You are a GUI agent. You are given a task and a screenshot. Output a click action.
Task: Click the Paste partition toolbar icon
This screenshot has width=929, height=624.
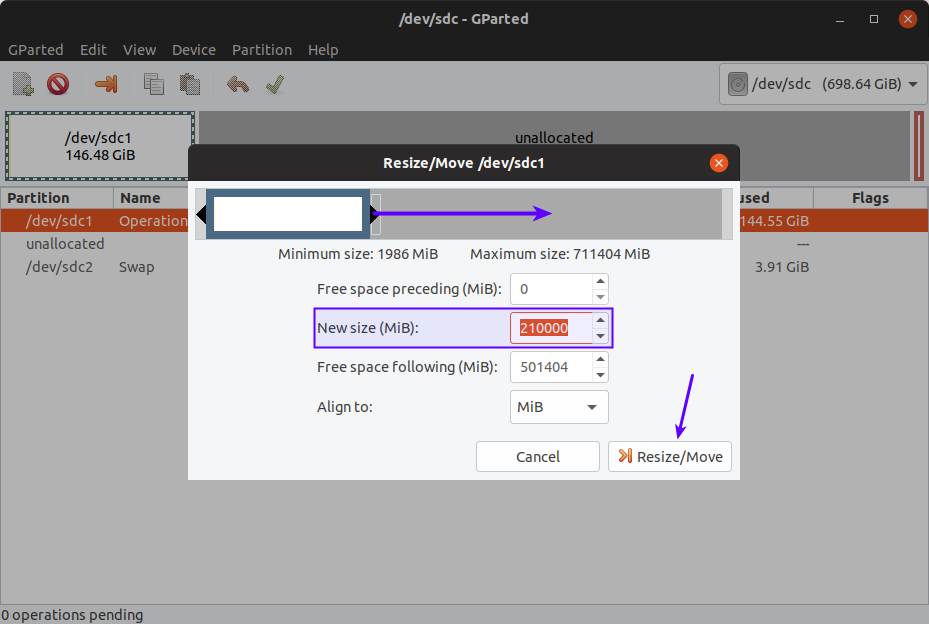pos(190,84)
